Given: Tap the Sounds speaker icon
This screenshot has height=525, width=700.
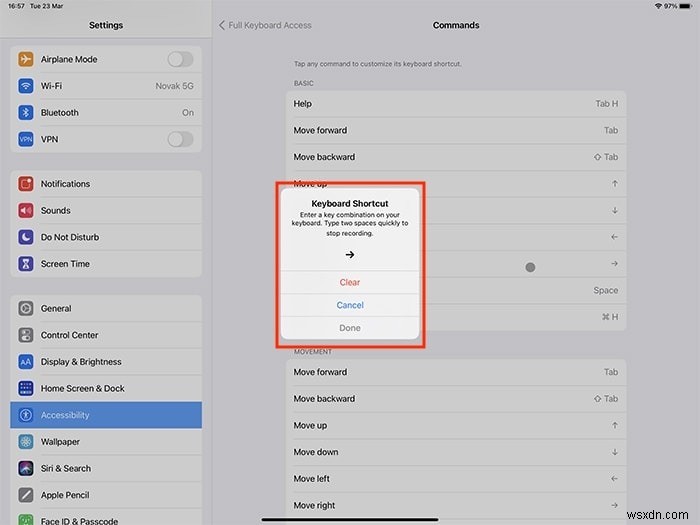Looking at the screenshot, I should click(x=25, y=210).
